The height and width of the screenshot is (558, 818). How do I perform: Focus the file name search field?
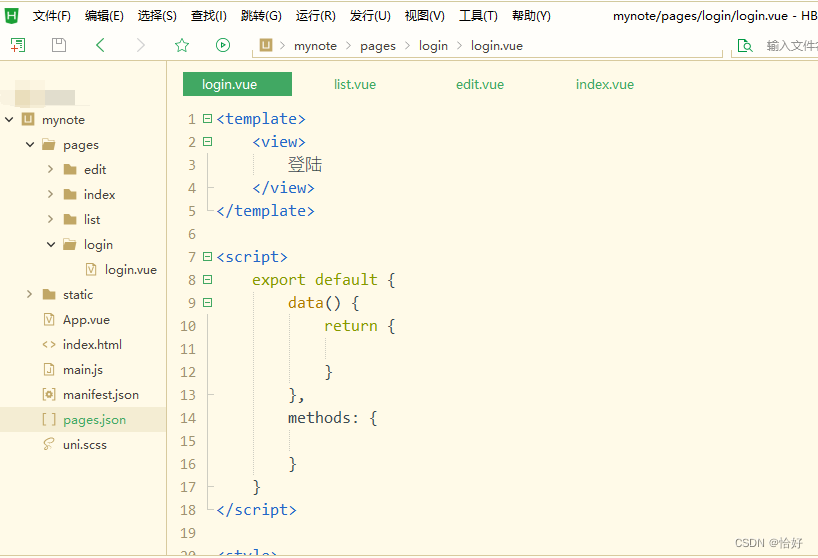791,46
